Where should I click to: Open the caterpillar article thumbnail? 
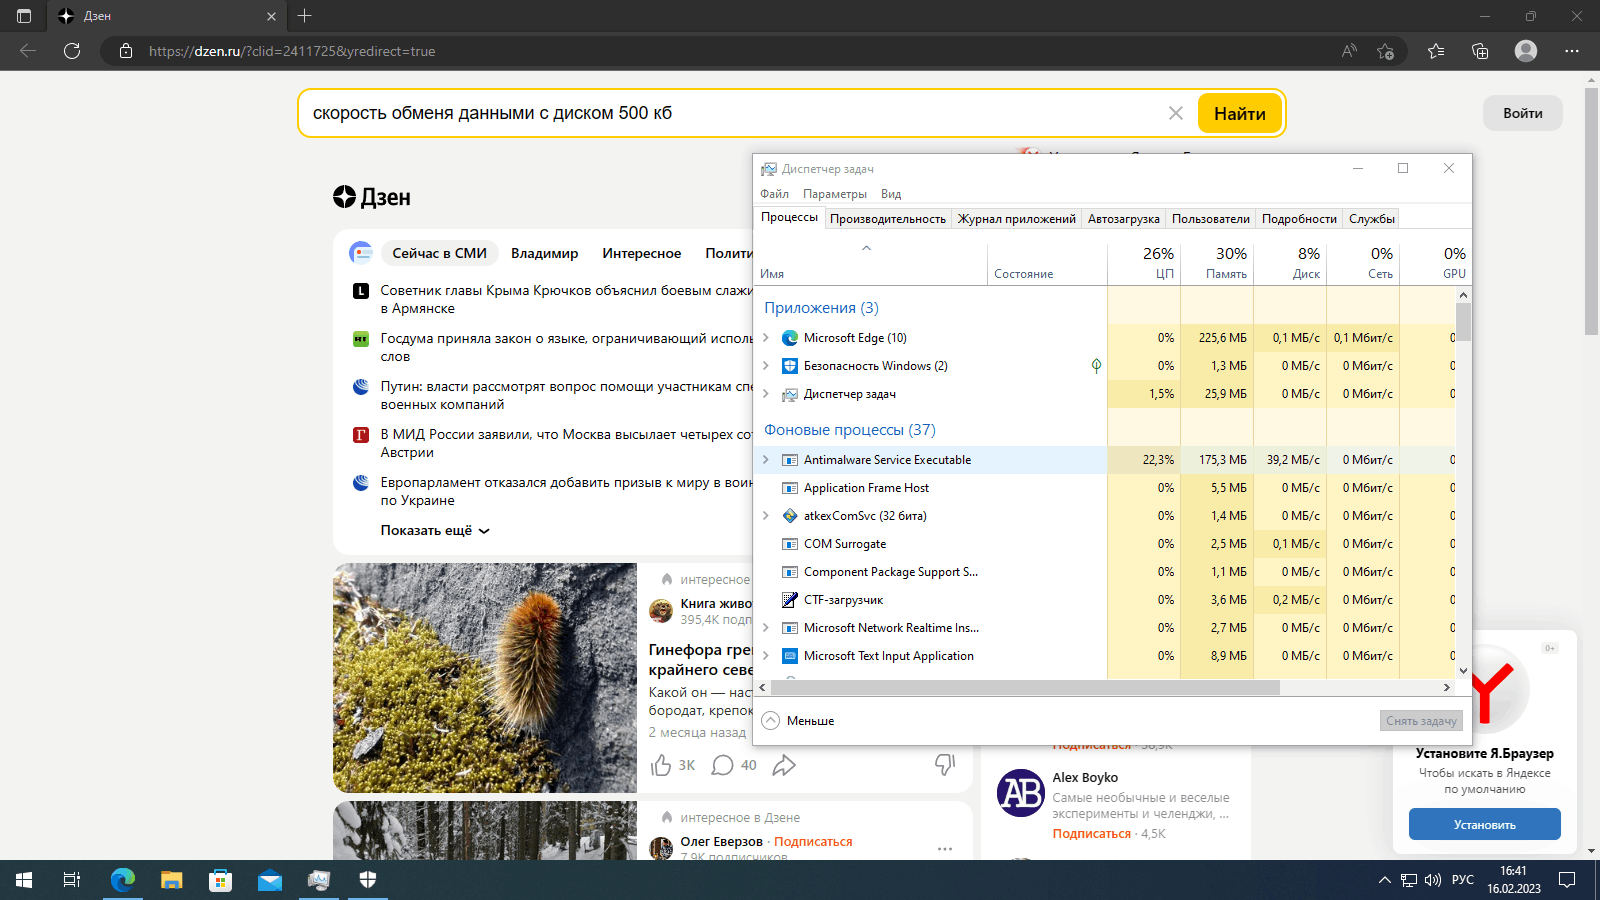[x=485, y=678]
